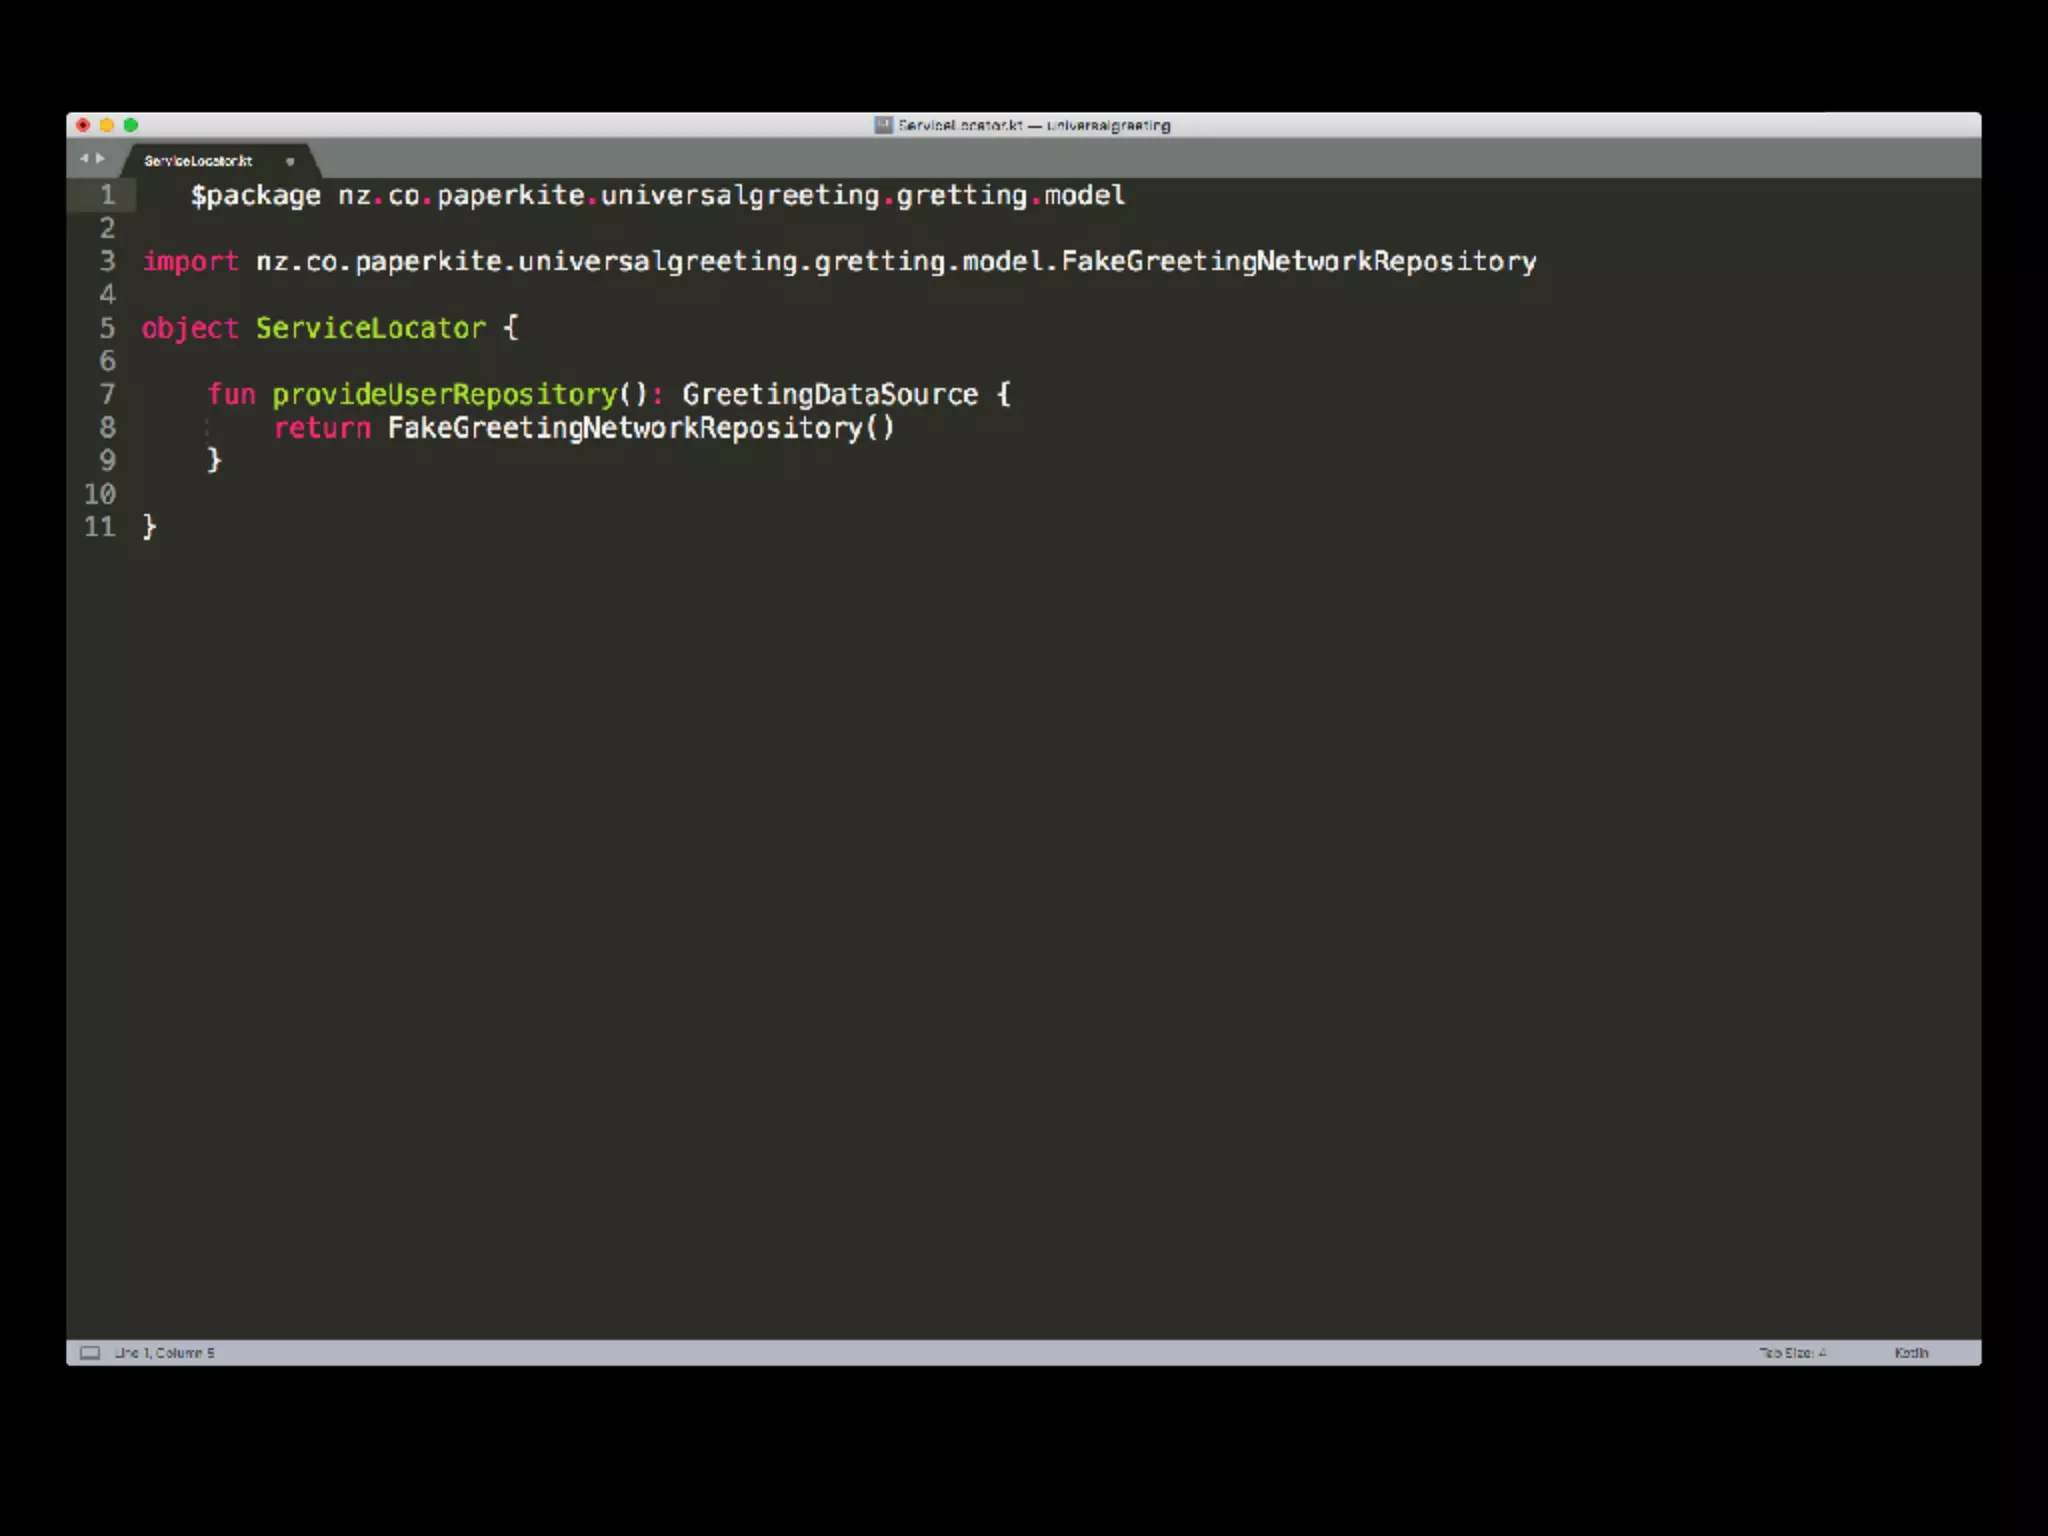Toggle the sidebar icon in status bar

tap(90, 1353)
